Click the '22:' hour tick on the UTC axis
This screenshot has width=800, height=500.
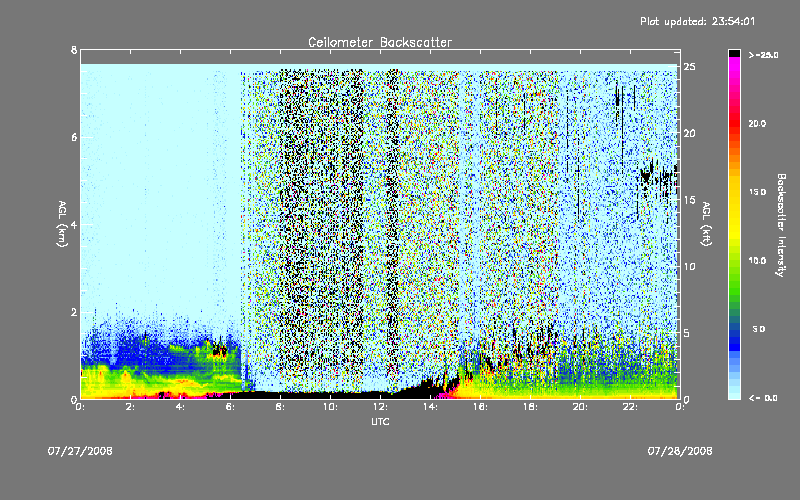pos(630,407)
